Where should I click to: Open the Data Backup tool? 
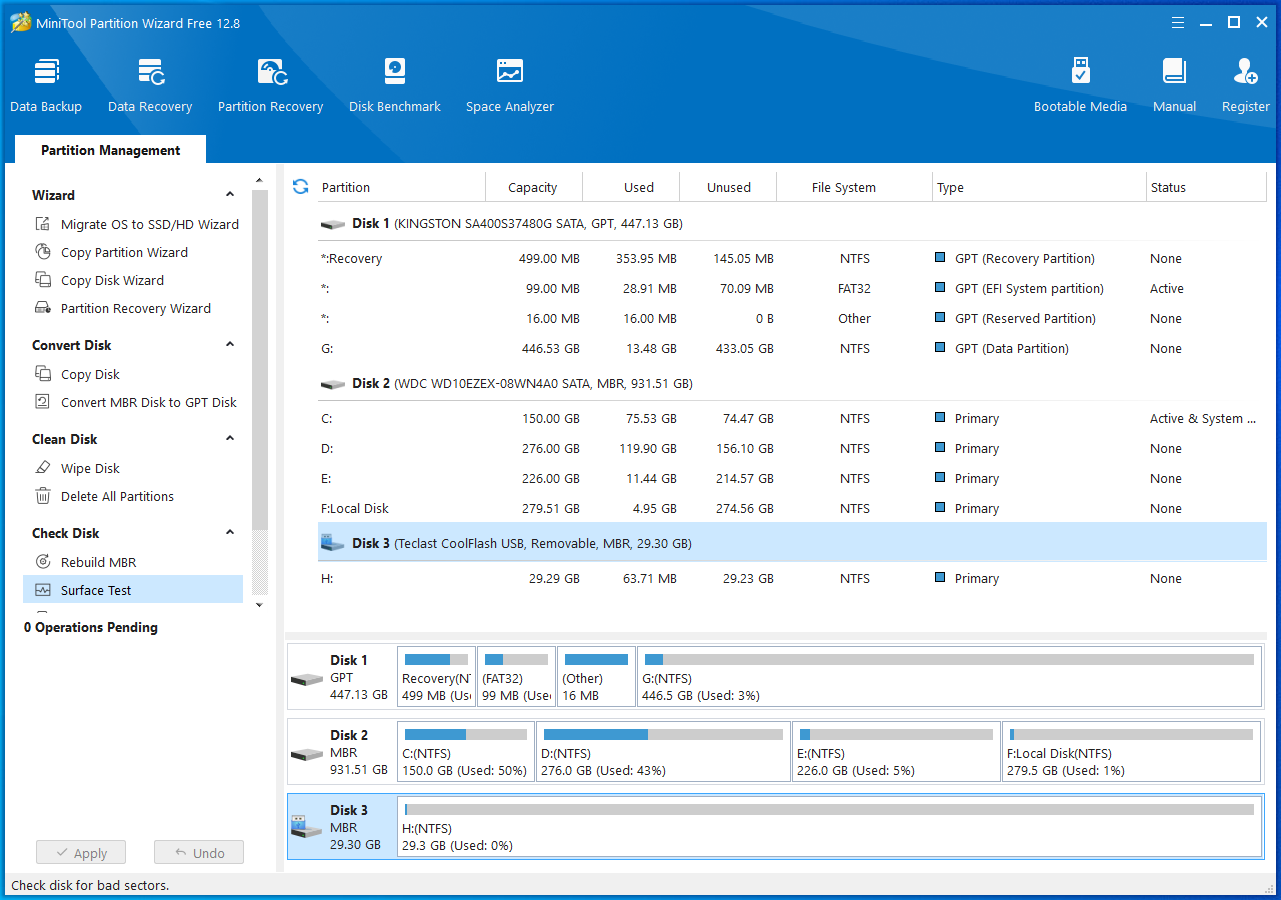tap(46, 85)
